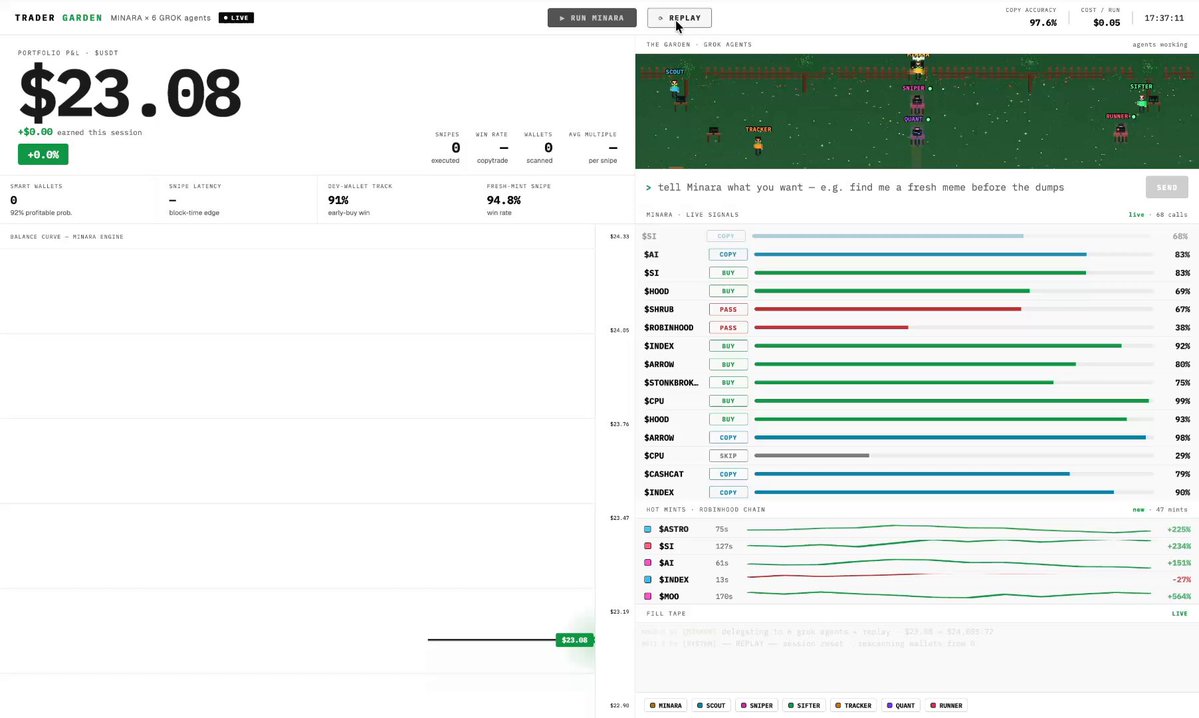Click the $MOO hot mint color icon

(x=648, y=596)
